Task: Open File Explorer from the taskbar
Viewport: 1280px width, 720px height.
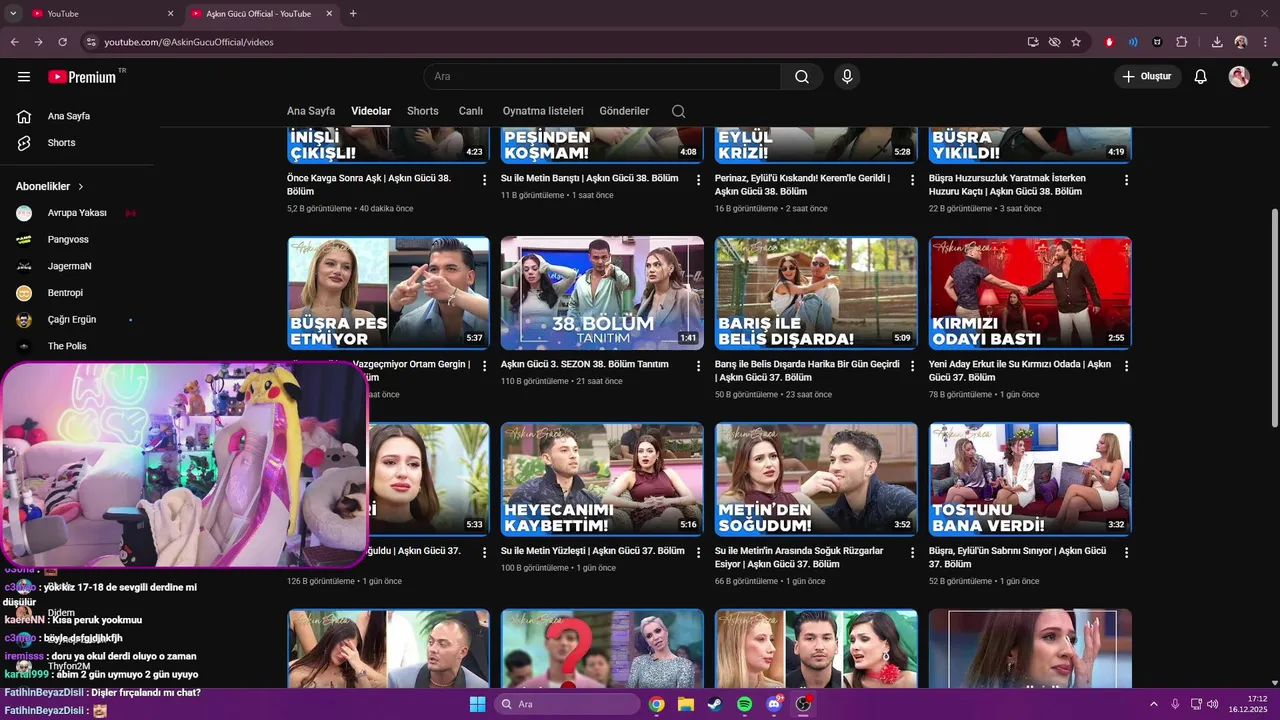Action: tap(686, 704)
